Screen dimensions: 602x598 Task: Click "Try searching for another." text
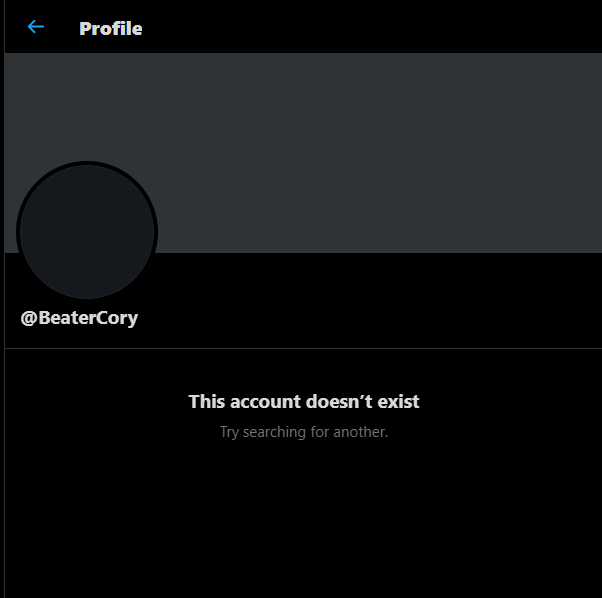pyautogui.click(x=304, y=432)
